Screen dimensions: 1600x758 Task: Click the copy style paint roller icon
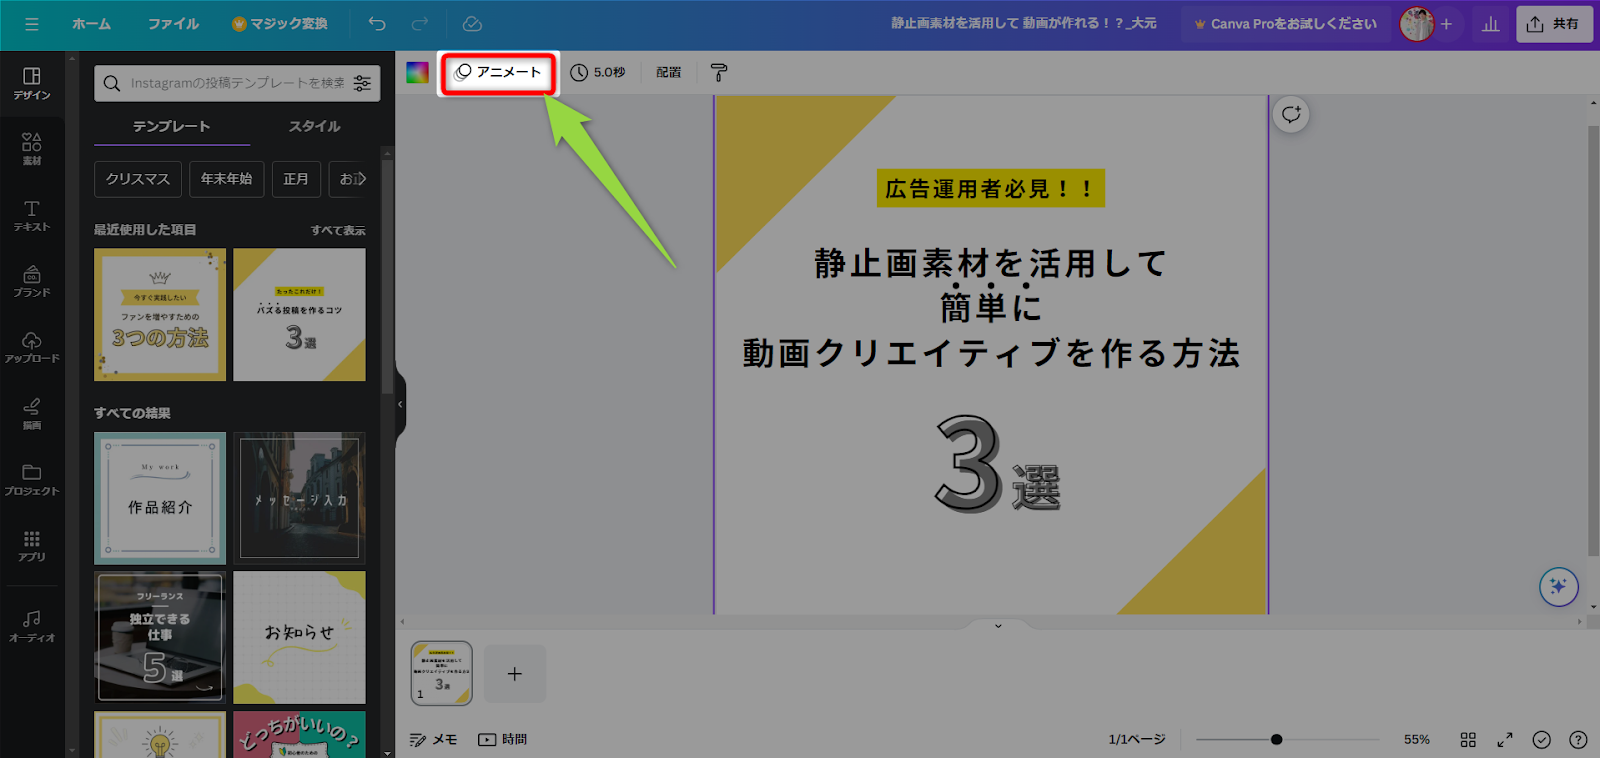pos(719,72)
